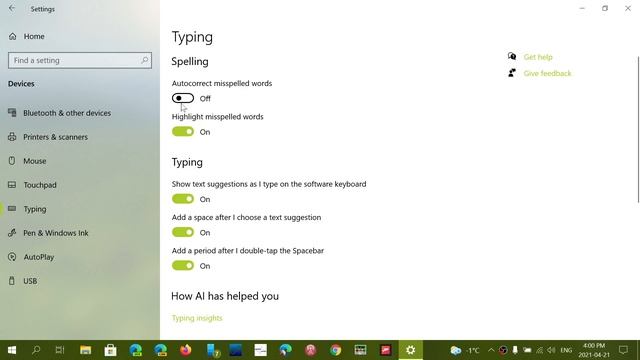This screenshot has width=640, height=360.
Task: Click the battery tray icon
Action: pyautogui.click(x=527, y=351)
